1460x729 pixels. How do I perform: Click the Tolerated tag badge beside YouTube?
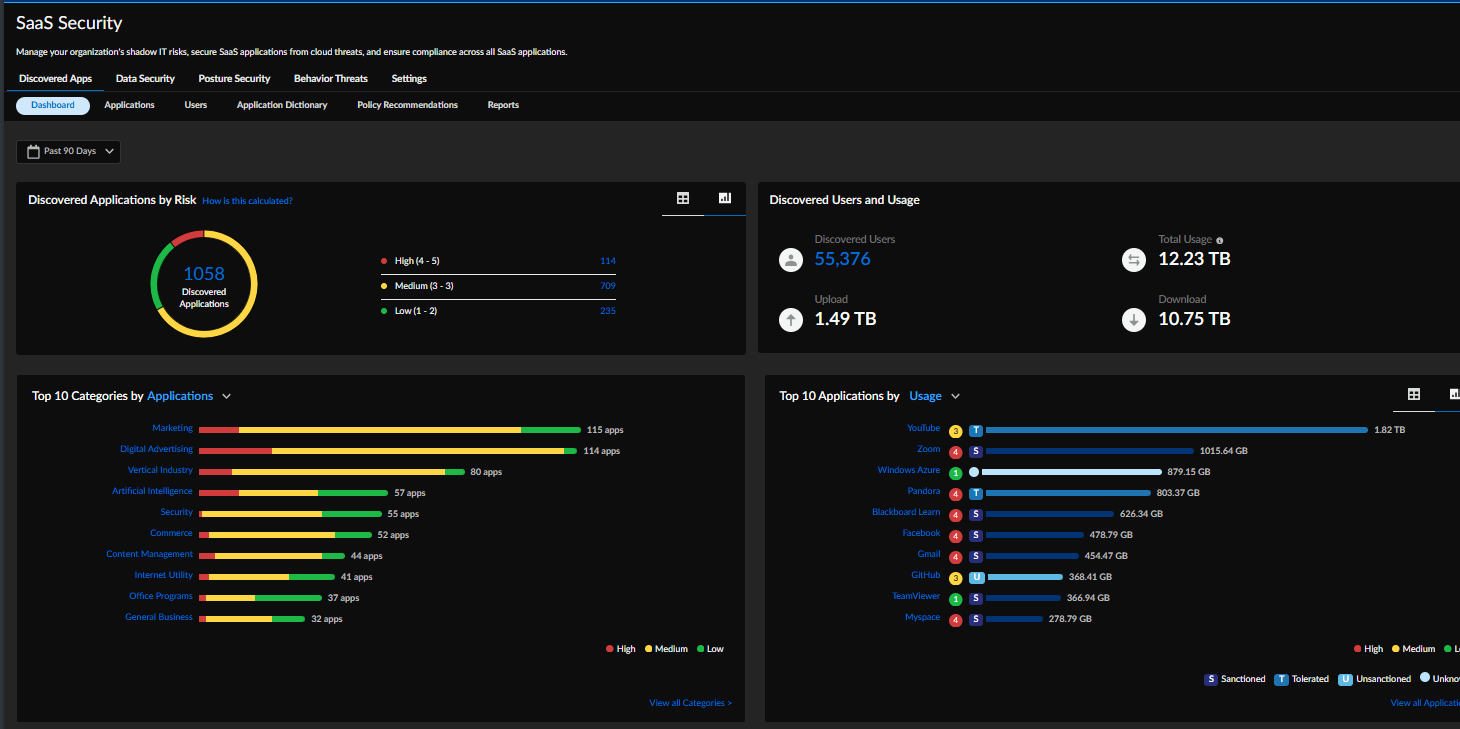click(x=976, y=430)
